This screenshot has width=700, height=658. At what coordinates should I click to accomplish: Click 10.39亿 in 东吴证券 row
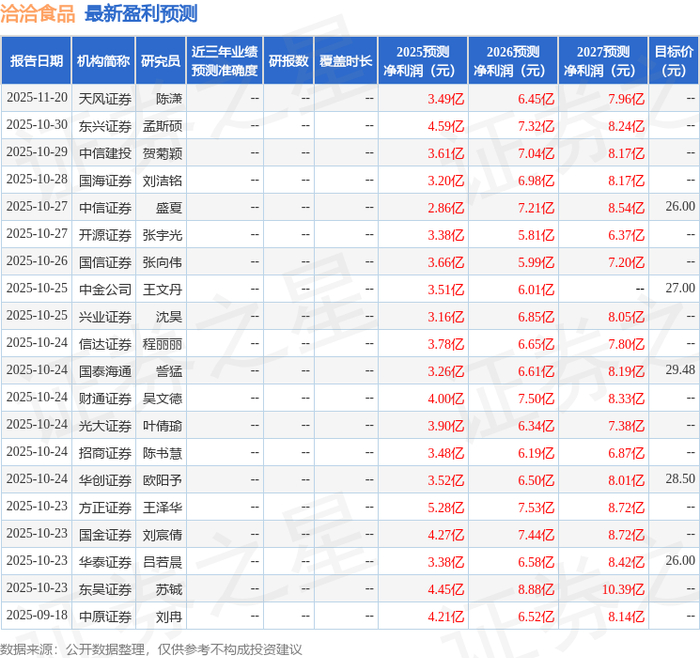(623, 589)
